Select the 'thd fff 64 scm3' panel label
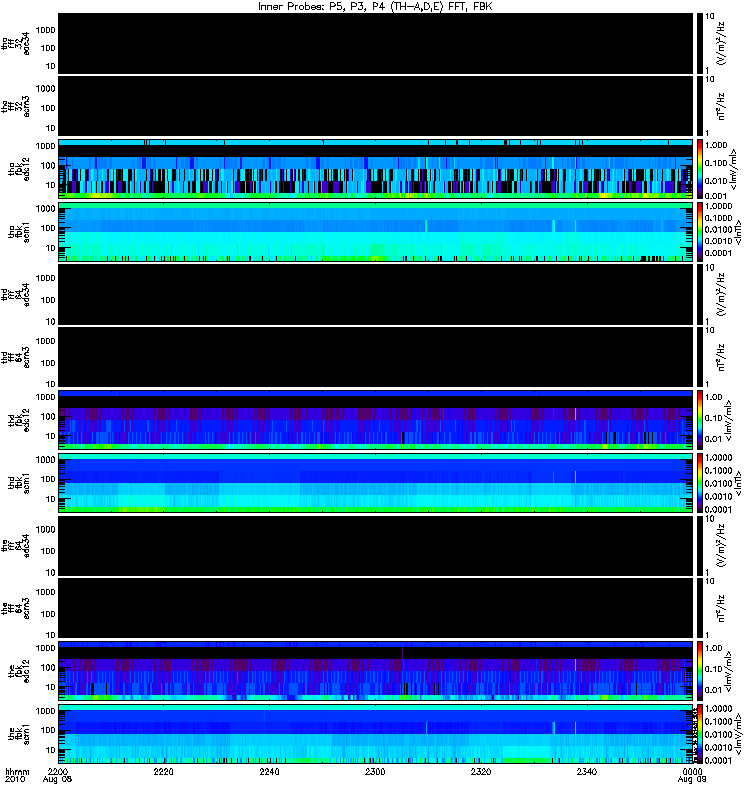The height and width of the screenshot is (800, 750). (16, 358)
